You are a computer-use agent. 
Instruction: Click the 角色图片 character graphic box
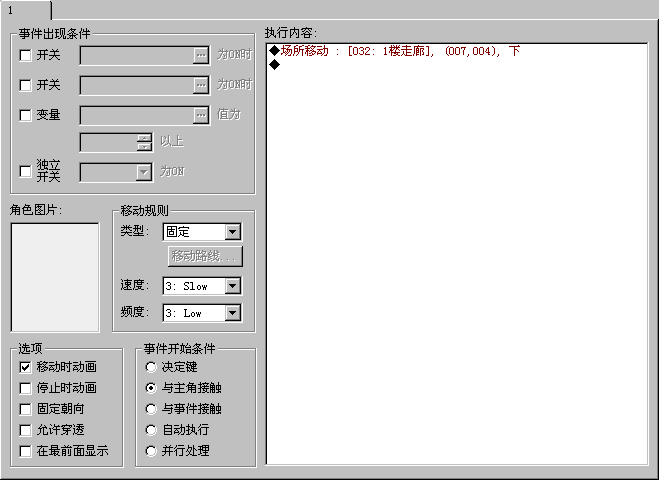pos(55,277)
